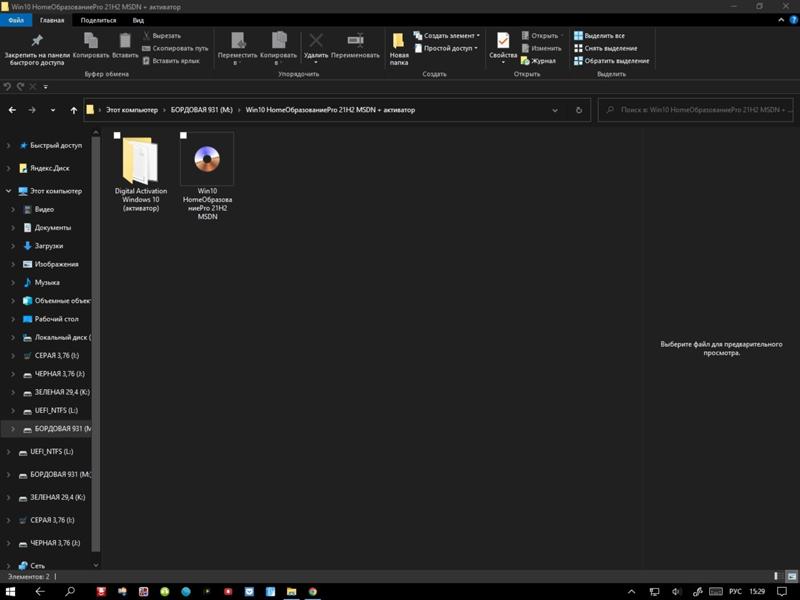
Task: Tick the checkbox on the Win10 ISO file
Action: pos(183,135)
